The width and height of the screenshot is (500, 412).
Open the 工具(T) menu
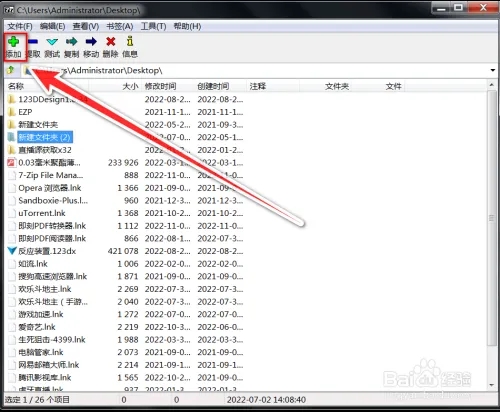pos(153,26)
